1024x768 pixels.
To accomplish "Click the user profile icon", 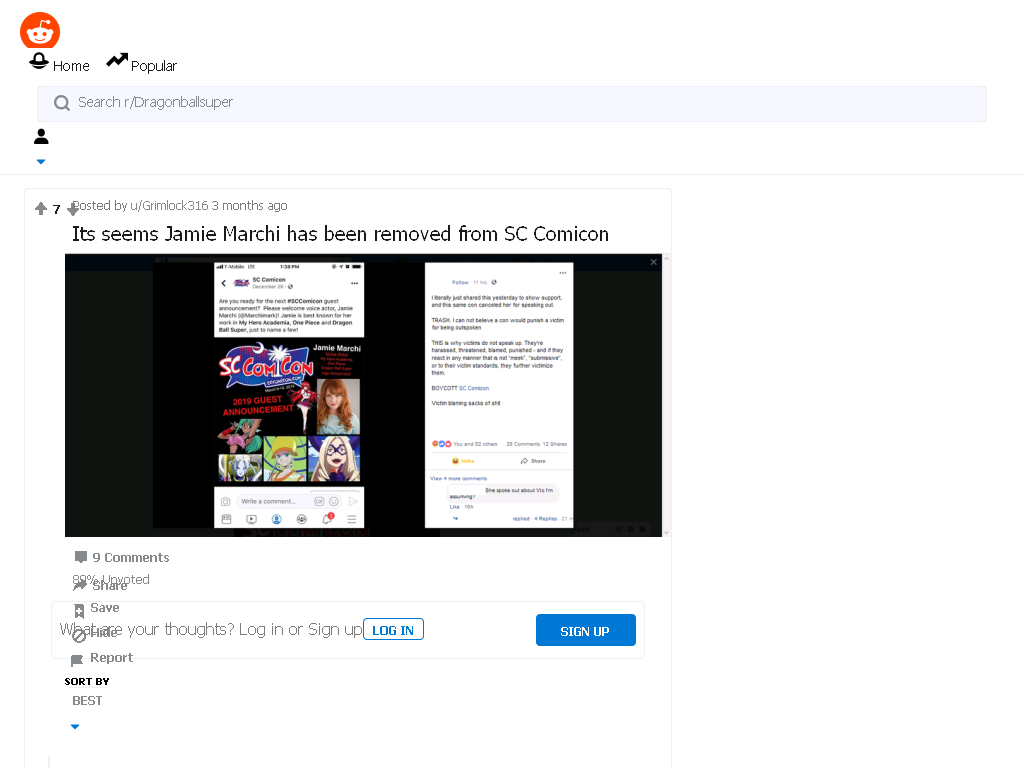I will 41,136.
